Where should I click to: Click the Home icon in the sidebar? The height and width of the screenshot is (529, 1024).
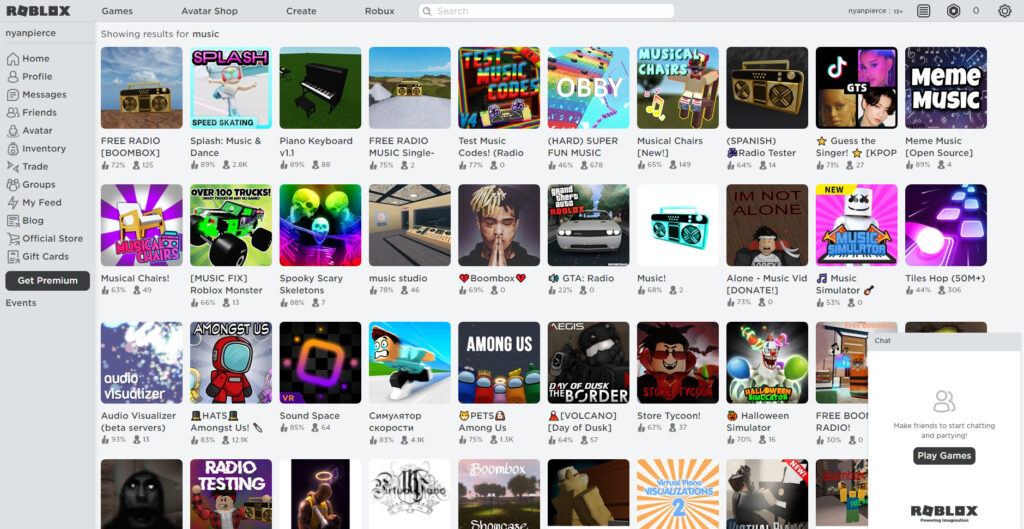point(12,59)
